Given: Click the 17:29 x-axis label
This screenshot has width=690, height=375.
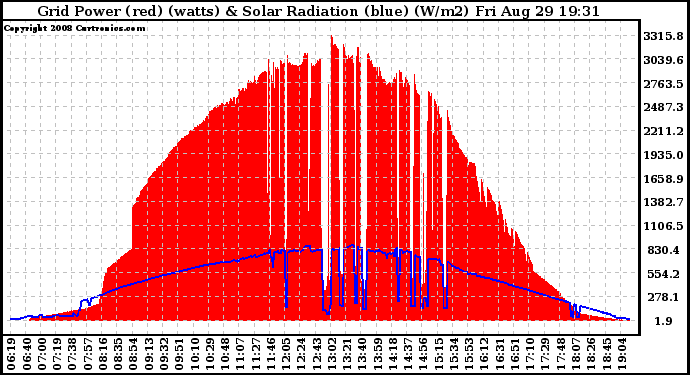Looking at the screenshot, I should pyautogui.click(x=547, y=354).
